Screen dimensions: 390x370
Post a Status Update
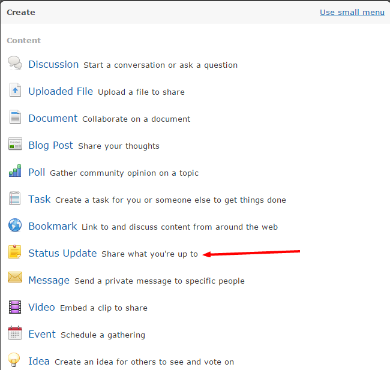pos(62,253)
